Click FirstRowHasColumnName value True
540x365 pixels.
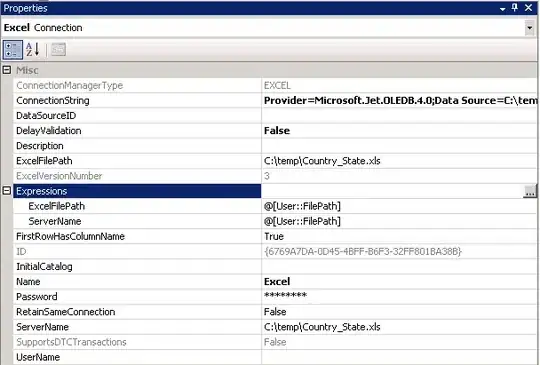click(274, 237)
